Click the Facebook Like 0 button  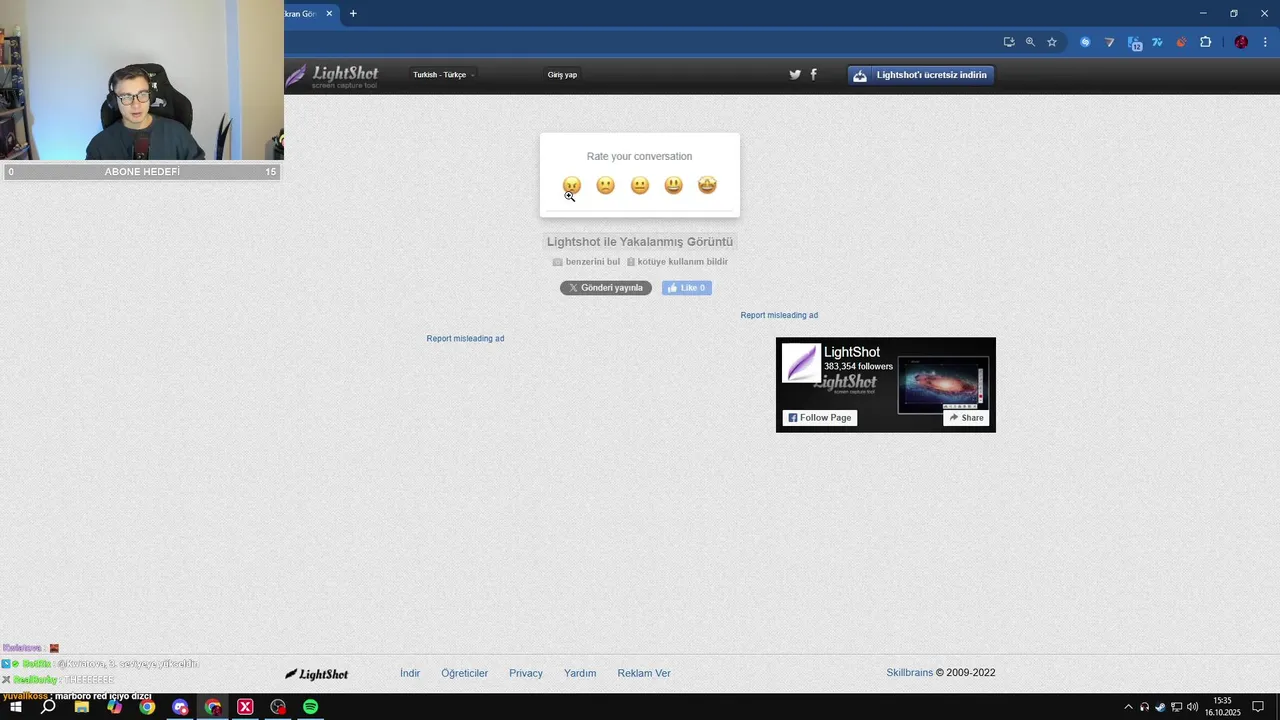(687, 288)
